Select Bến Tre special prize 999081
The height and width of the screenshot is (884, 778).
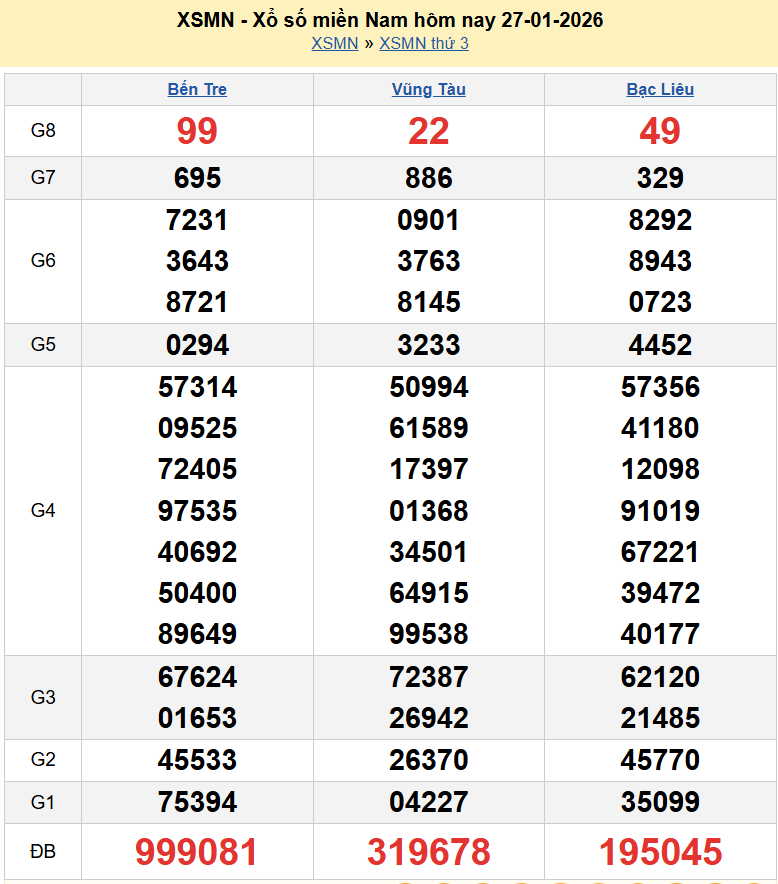197,852
